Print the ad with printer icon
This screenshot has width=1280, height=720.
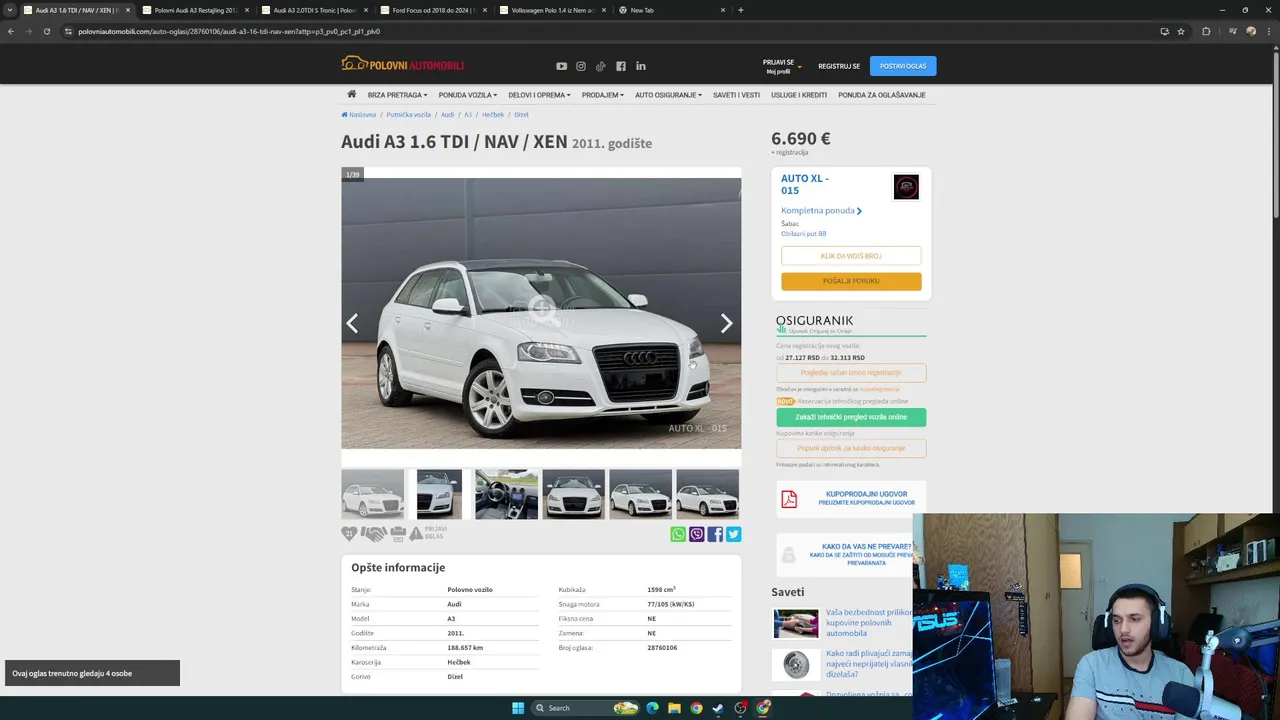tap(398, 534)
